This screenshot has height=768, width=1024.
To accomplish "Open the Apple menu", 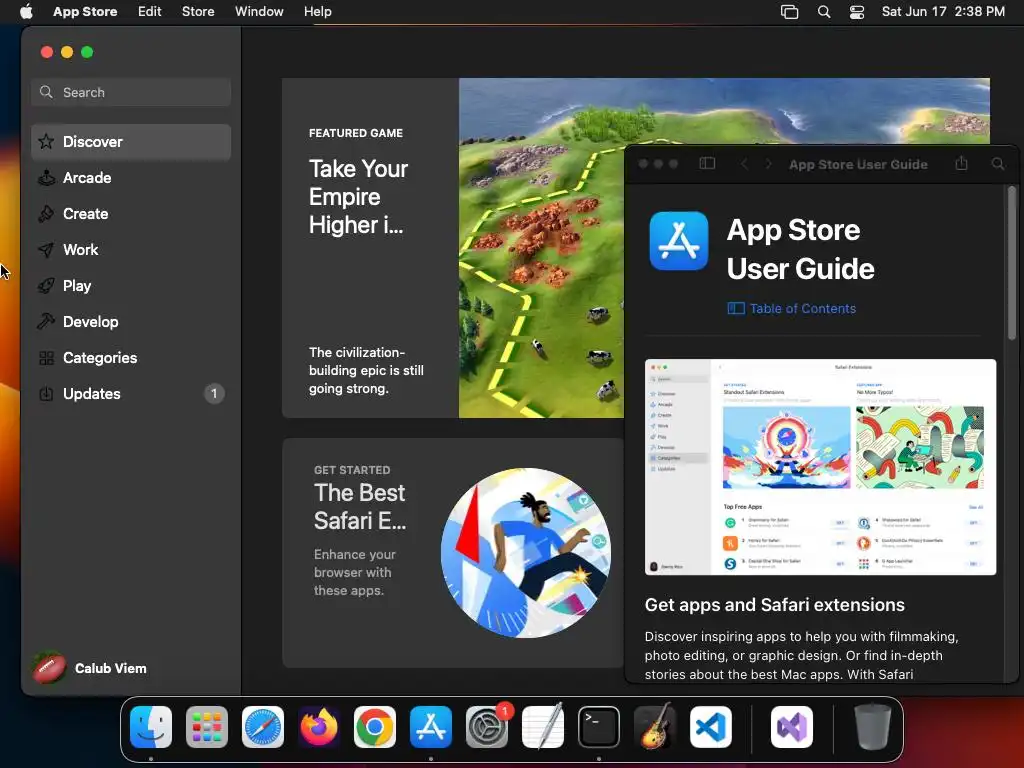I will pos(26,11).
